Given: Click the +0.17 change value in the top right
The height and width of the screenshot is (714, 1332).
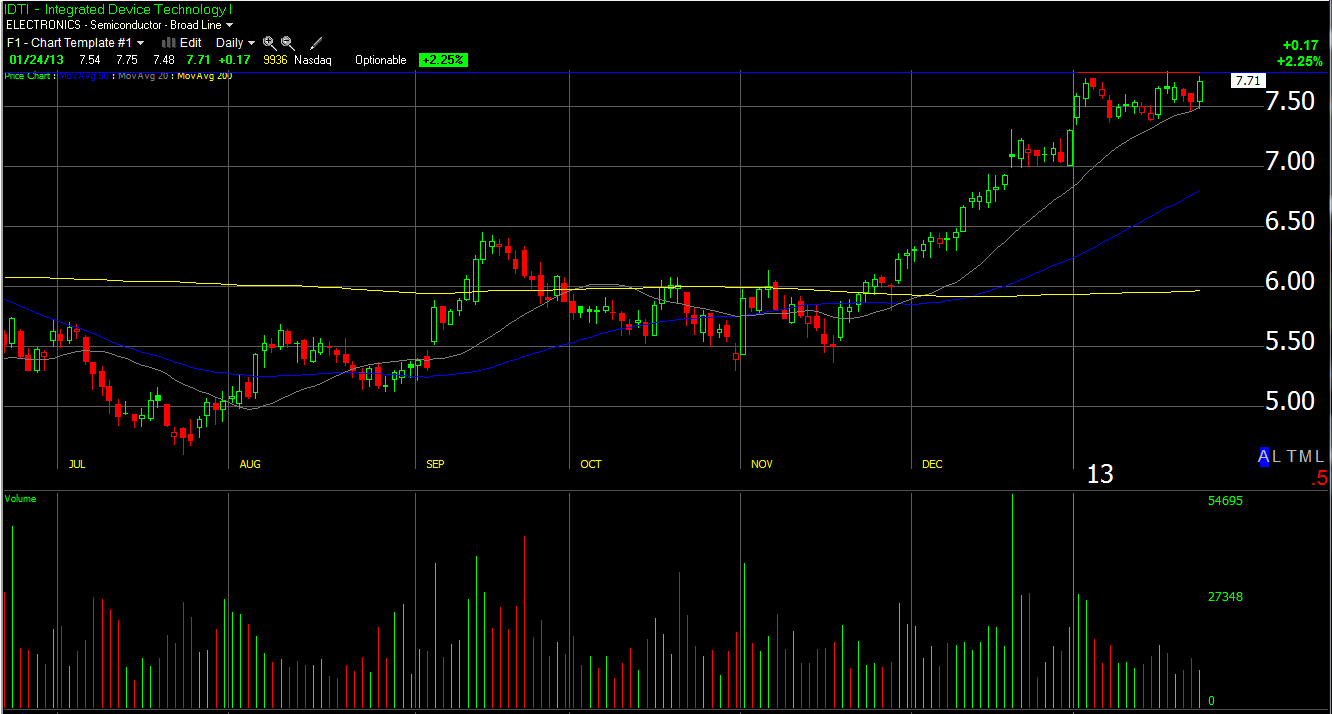Looking at the screenshot, I should 1300,45.
